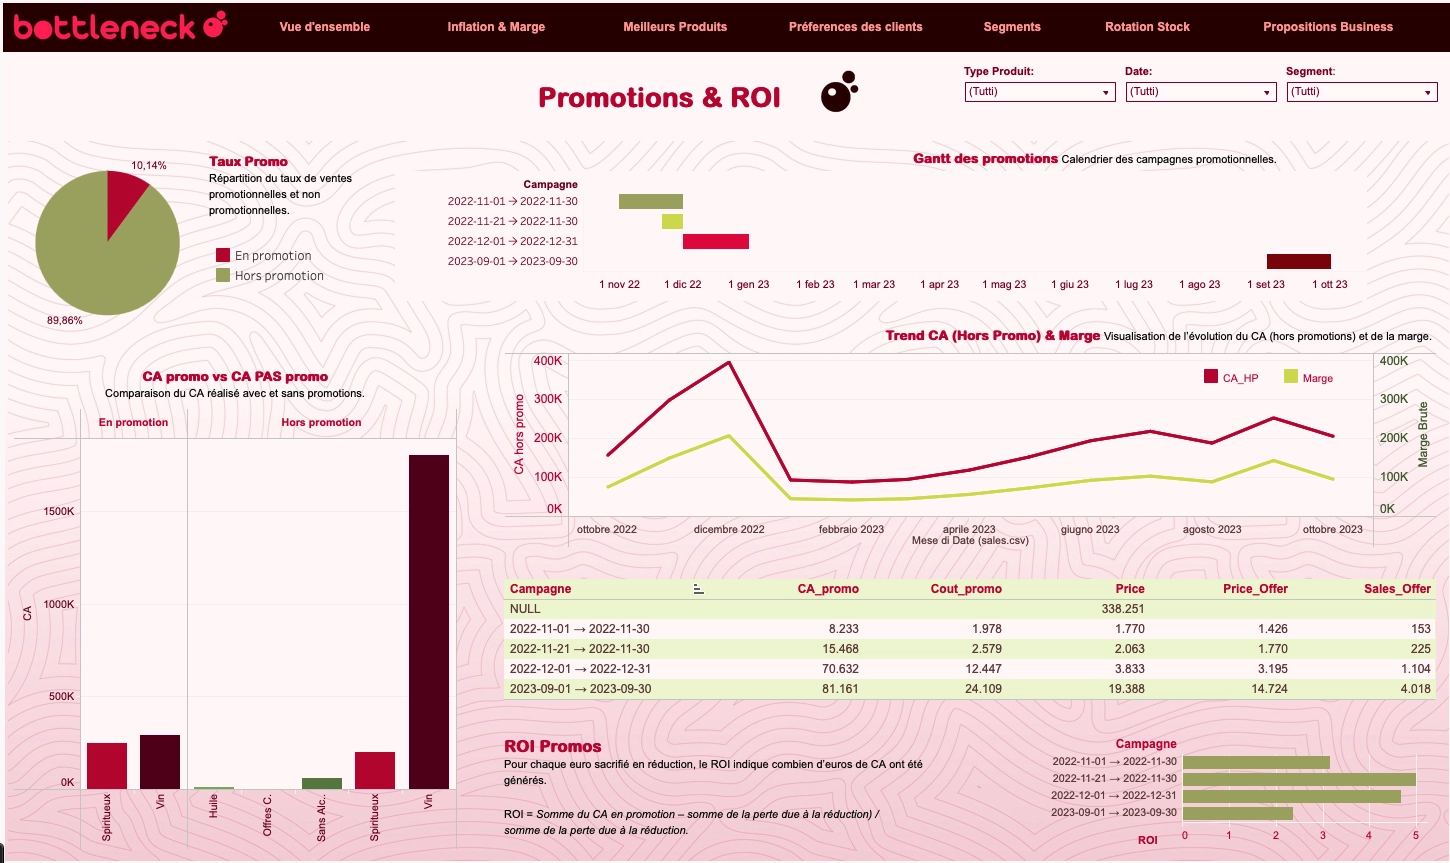The height and width of the screenshot is (863, 1450).
Task: Click the Segments navigation link
Action: pyautogui.click(x=1012, y=27)
